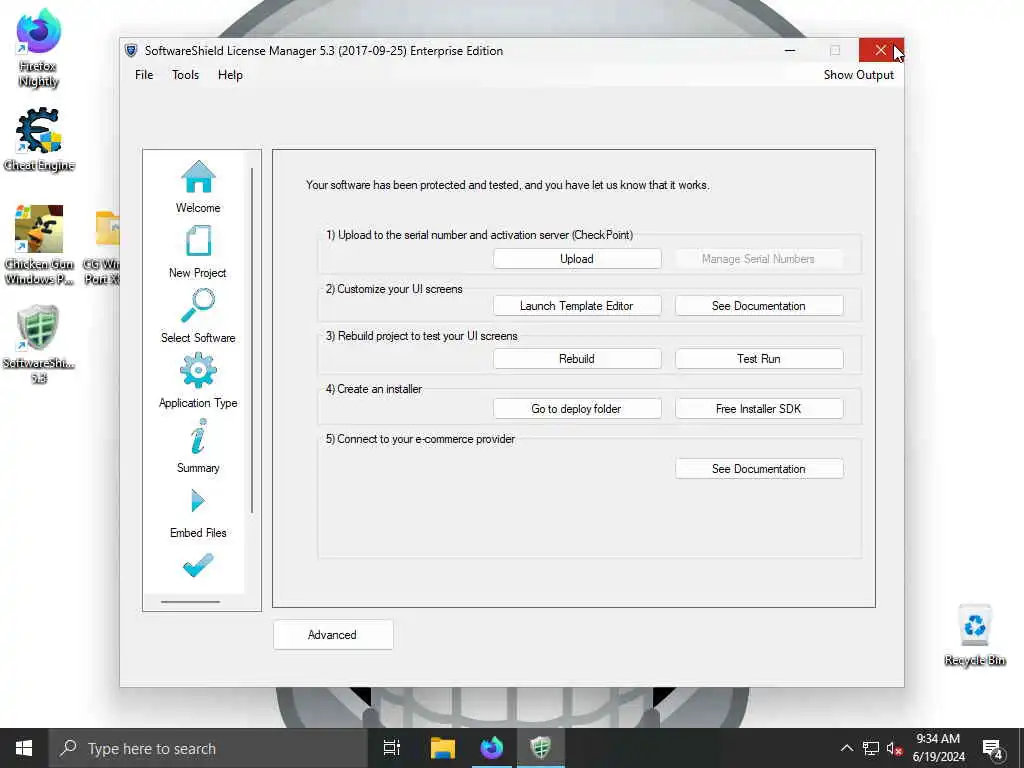This screenshot has height=768, width=1024.
Task: Click the Test Run button
Action: [759, 359]
